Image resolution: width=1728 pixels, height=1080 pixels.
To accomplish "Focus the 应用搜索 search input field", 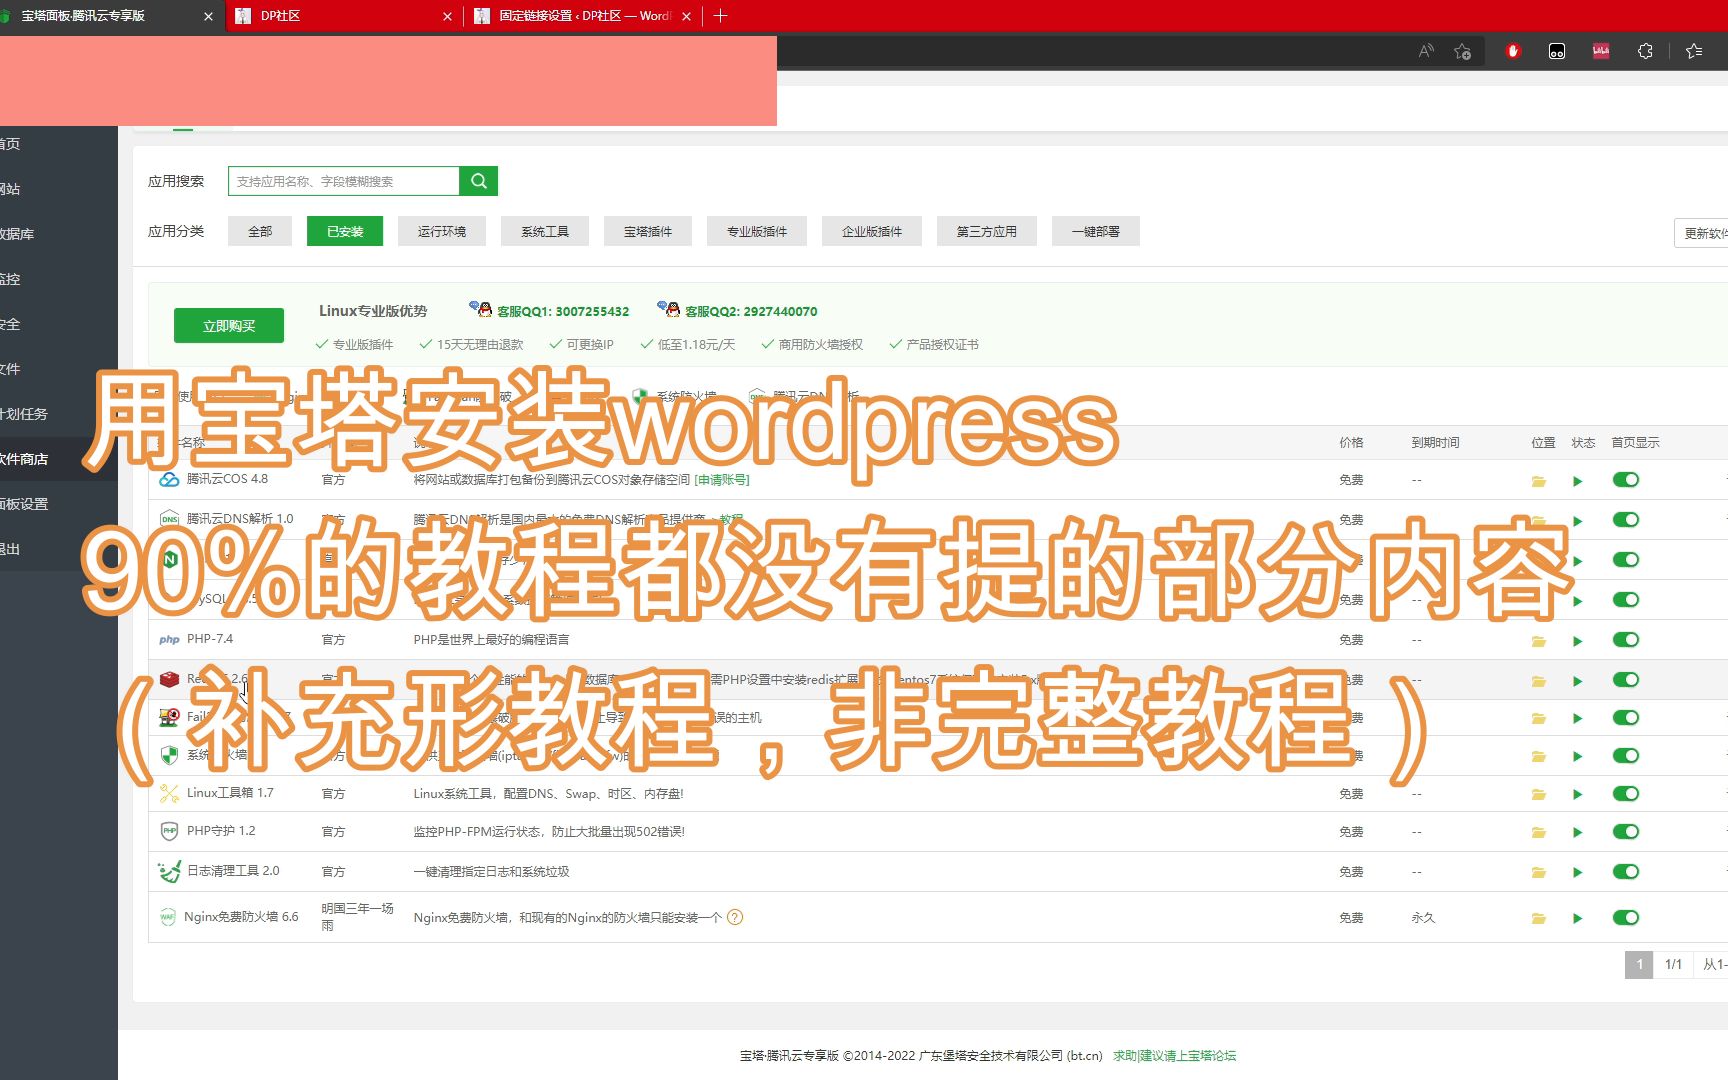I will [344, 181].
